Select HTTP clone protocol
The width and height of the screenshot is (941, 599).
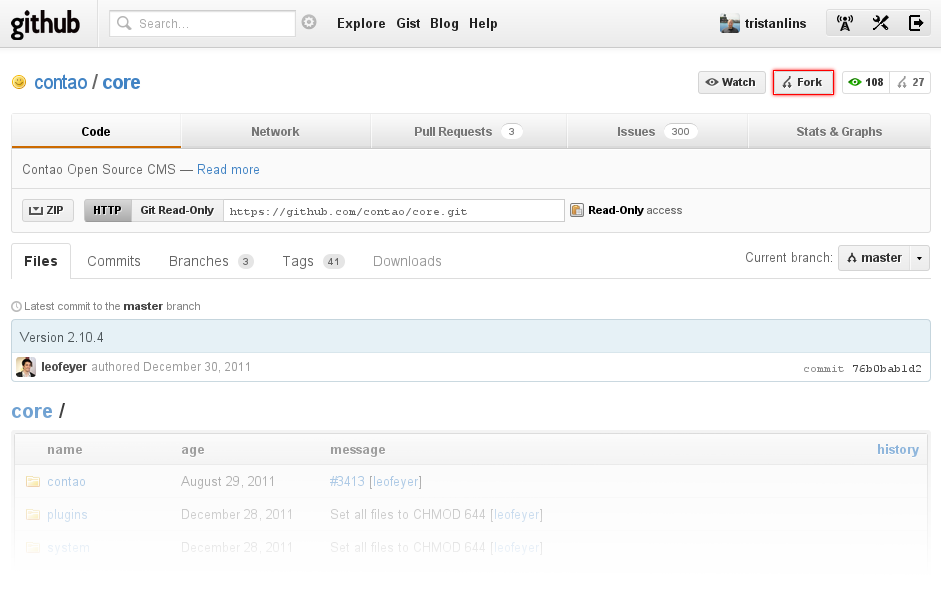click(107, 210)
